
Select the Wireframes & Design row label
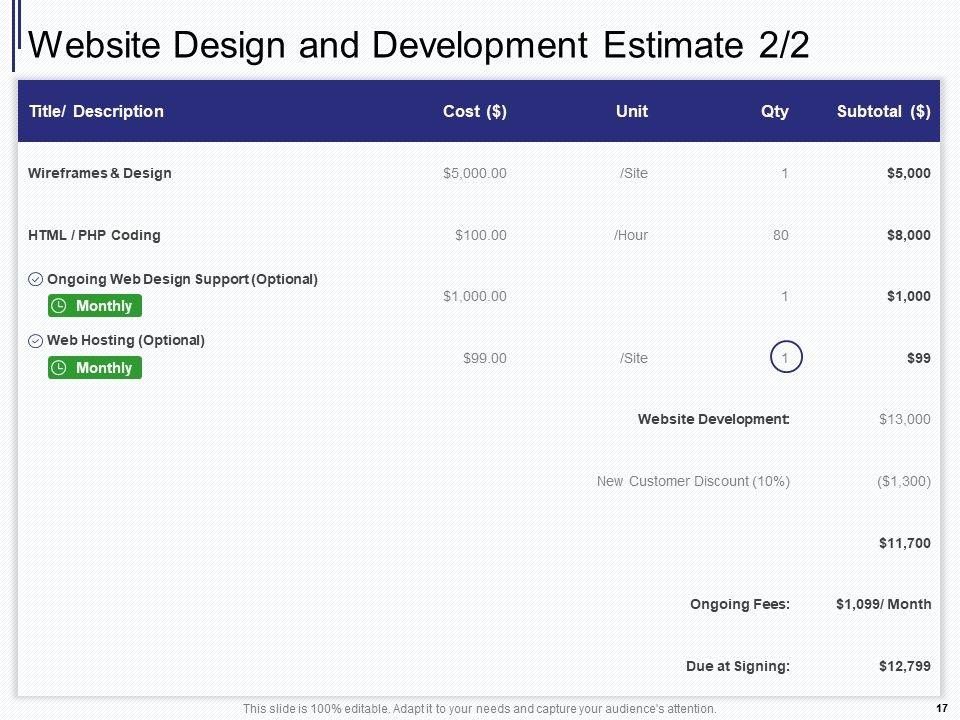[x=99, y=173]
